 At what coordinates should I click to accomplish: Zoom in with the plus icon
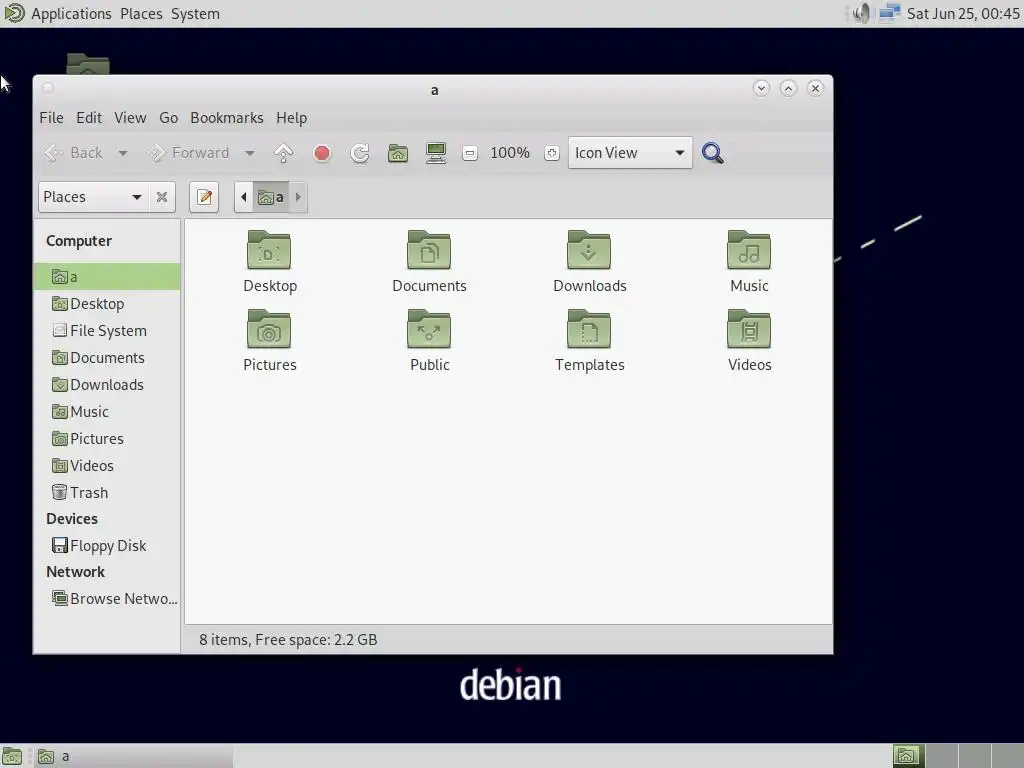(552, 153)
